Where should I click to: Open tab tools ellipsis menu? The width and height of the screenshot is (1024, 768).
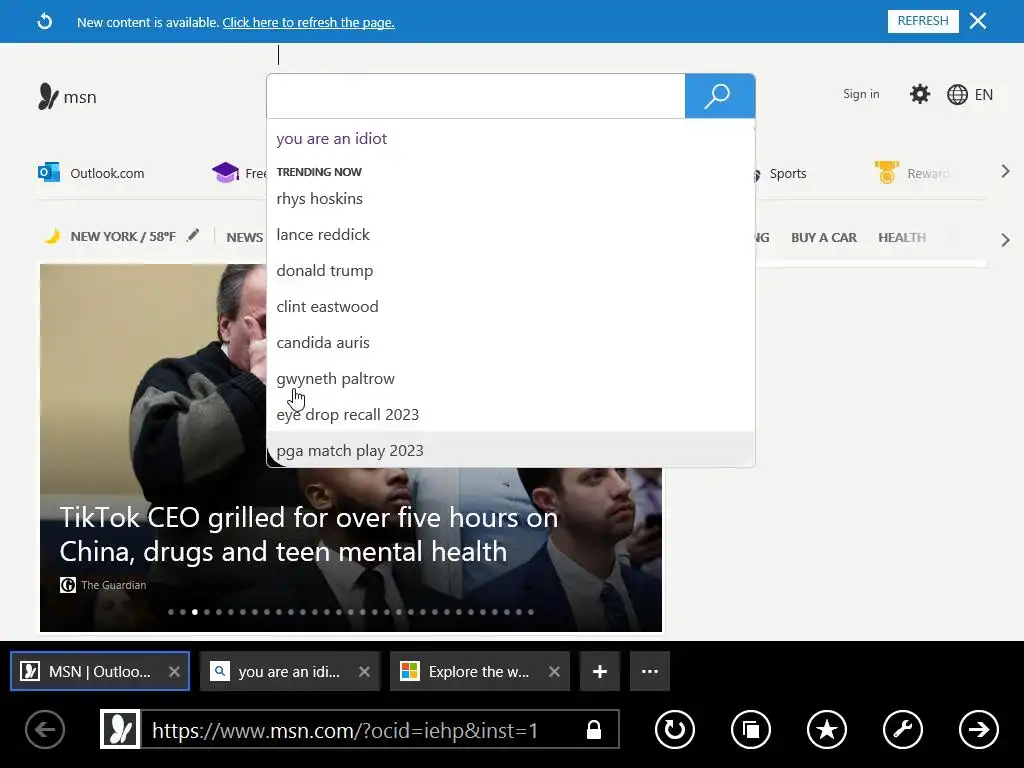coord(650,671)
